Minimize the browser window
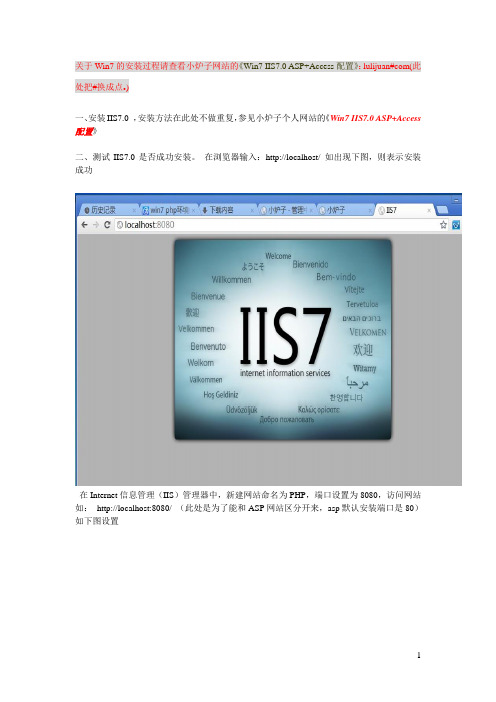This screenshot has width=496, height=702. (x=456, y=201)
